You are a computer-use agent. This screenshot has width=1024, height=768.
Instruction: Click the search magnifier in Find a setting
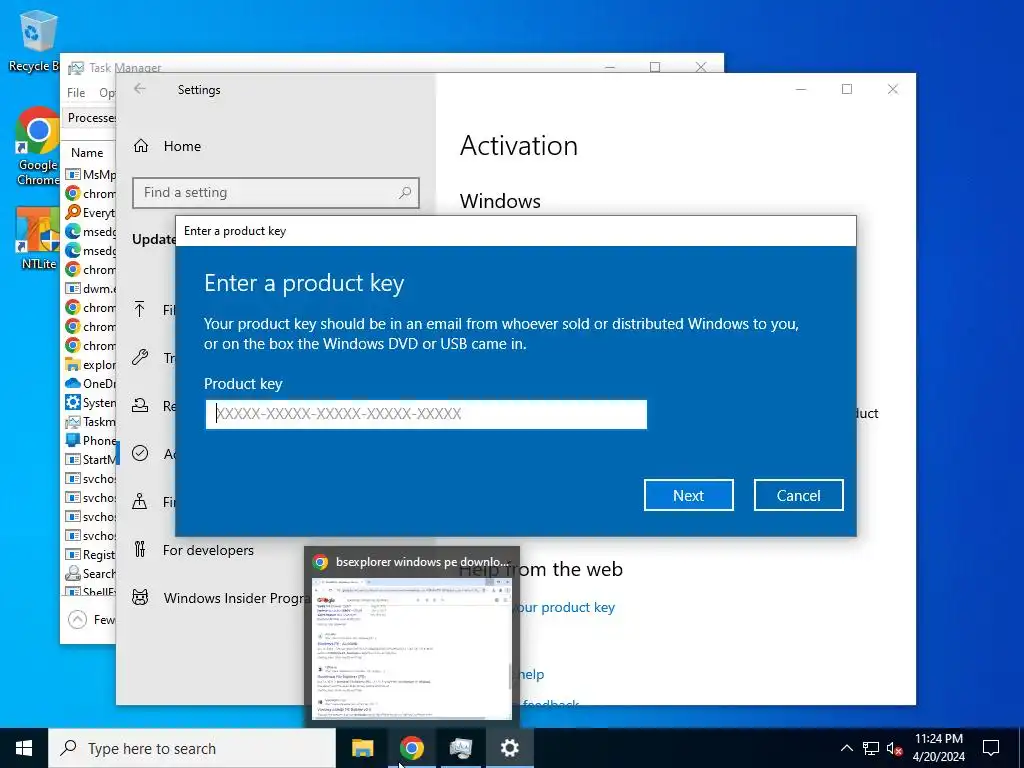coord(405,193)
